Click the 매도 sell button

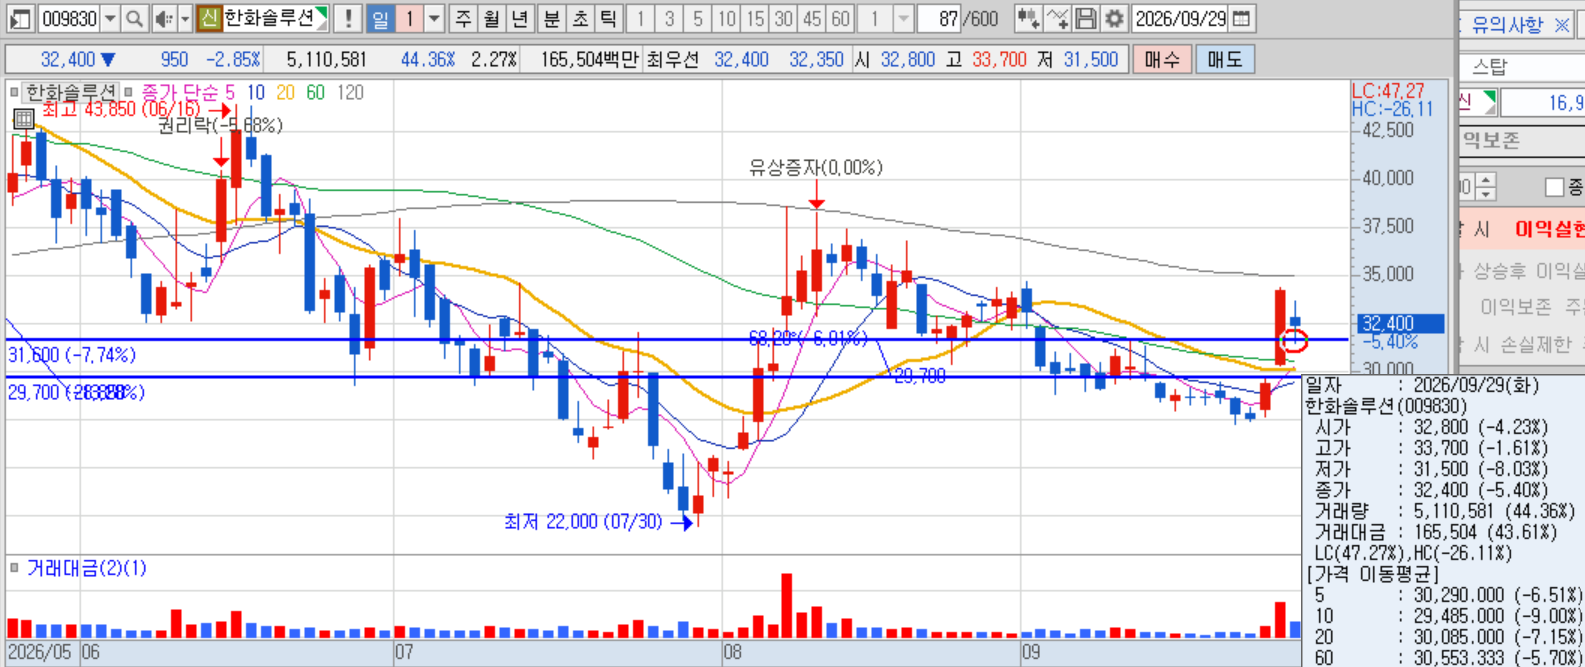tap(1224, 59)
